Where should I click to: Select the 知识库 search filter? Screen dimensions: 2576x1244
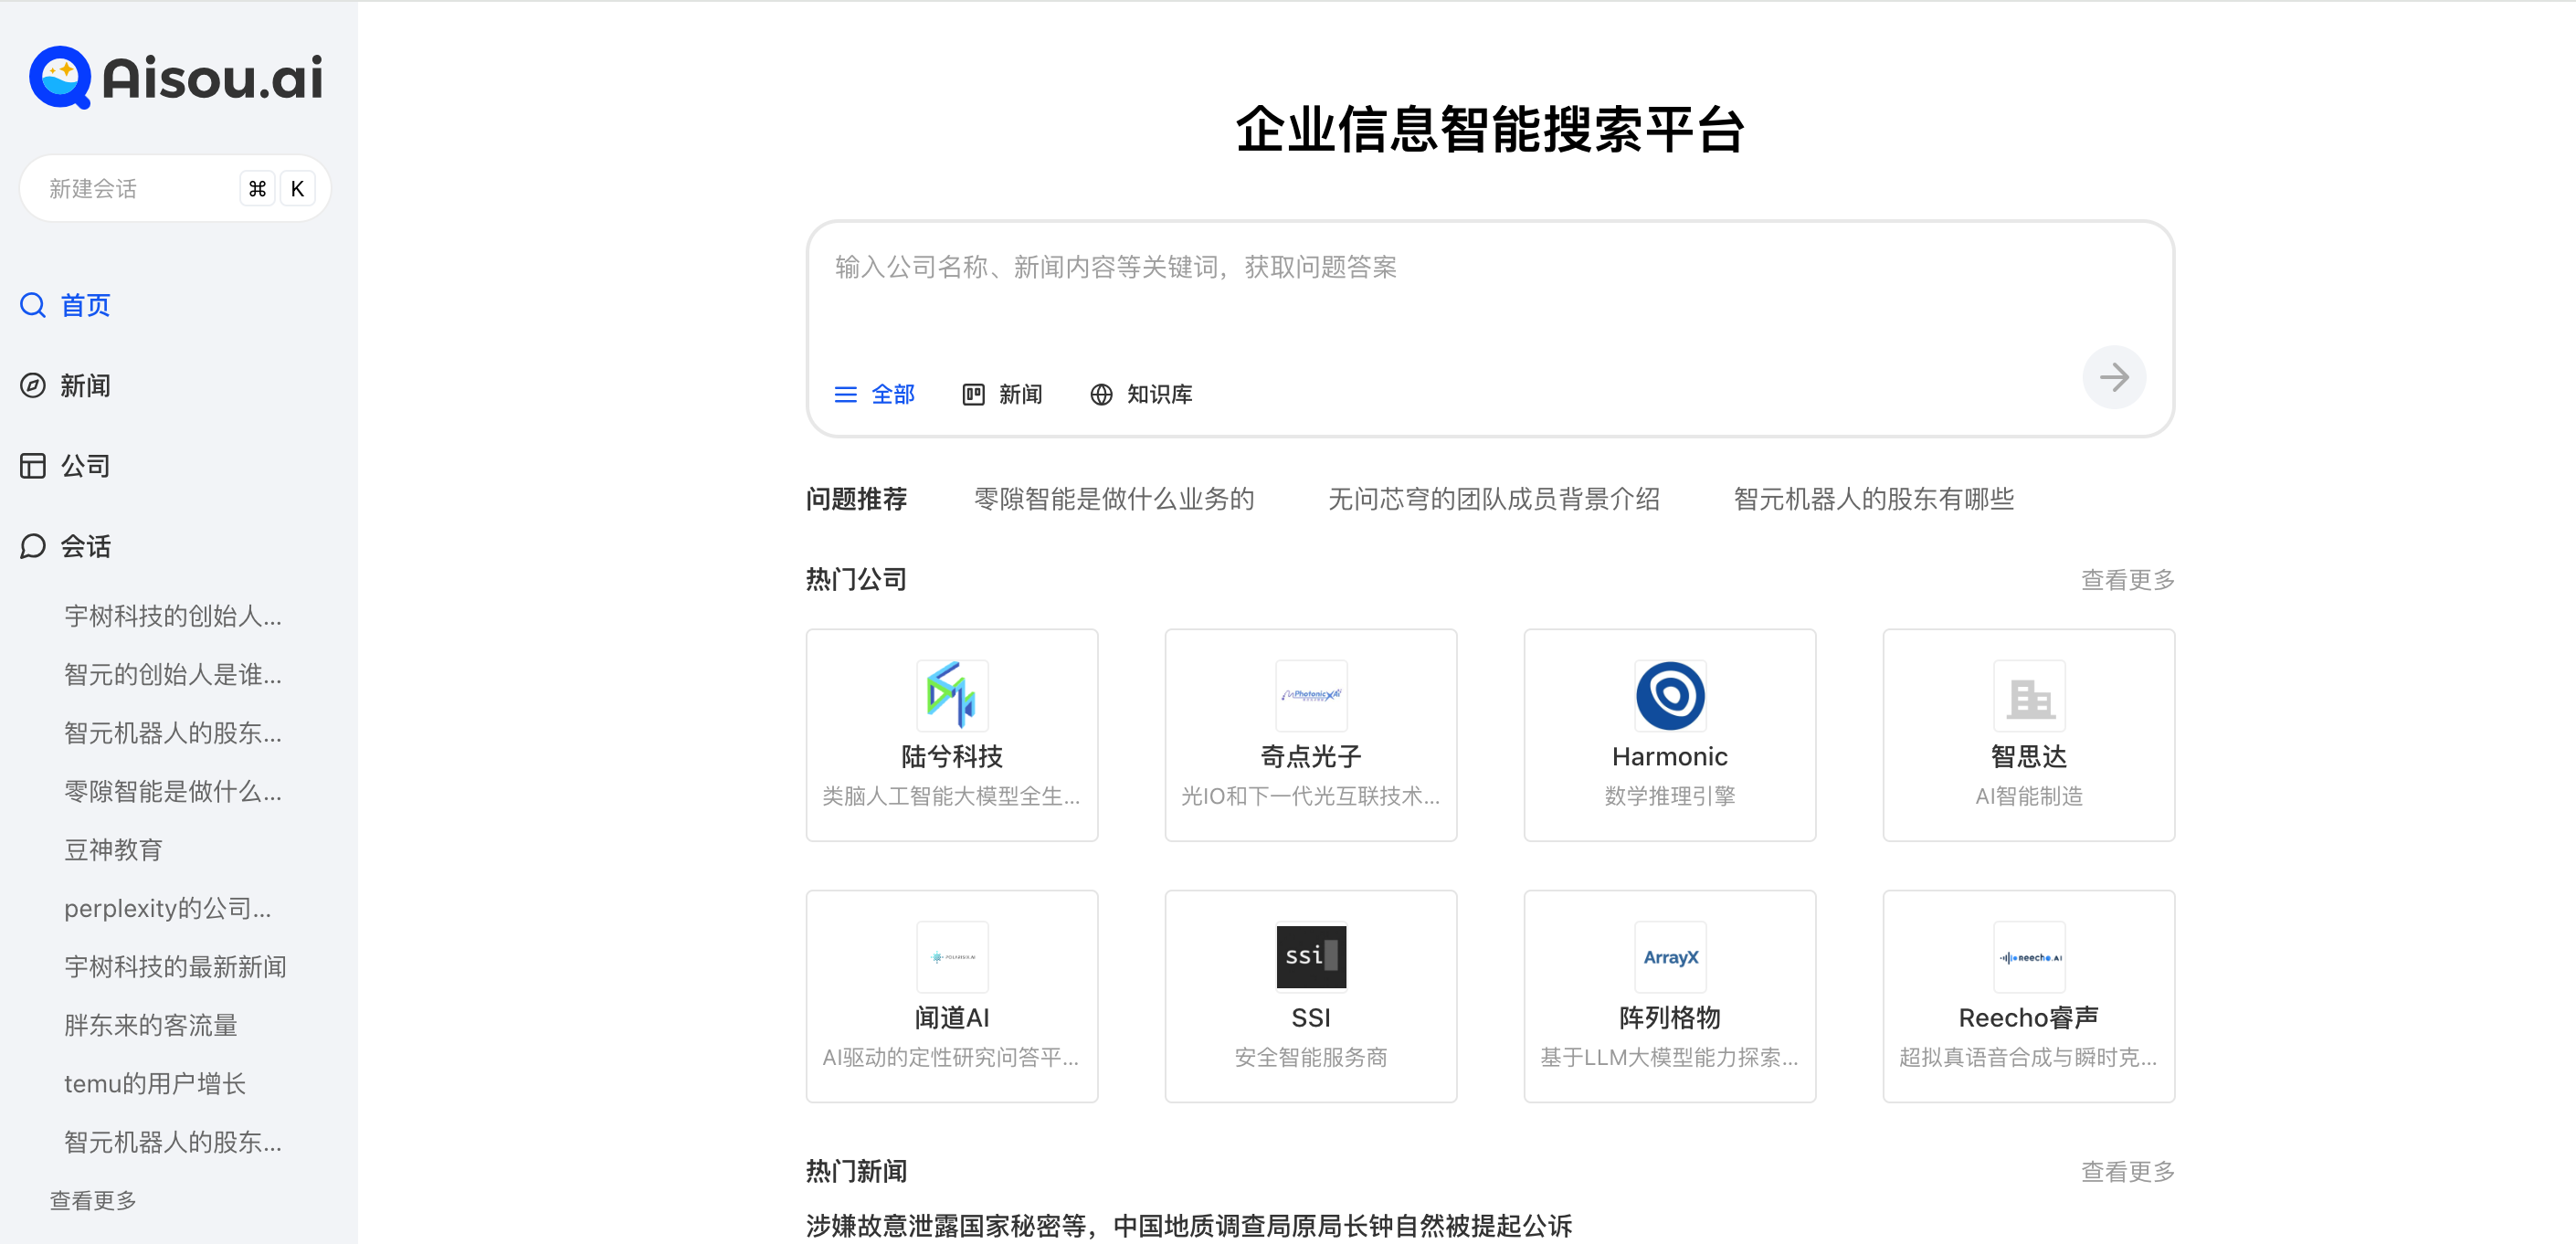click(1141, 394)
